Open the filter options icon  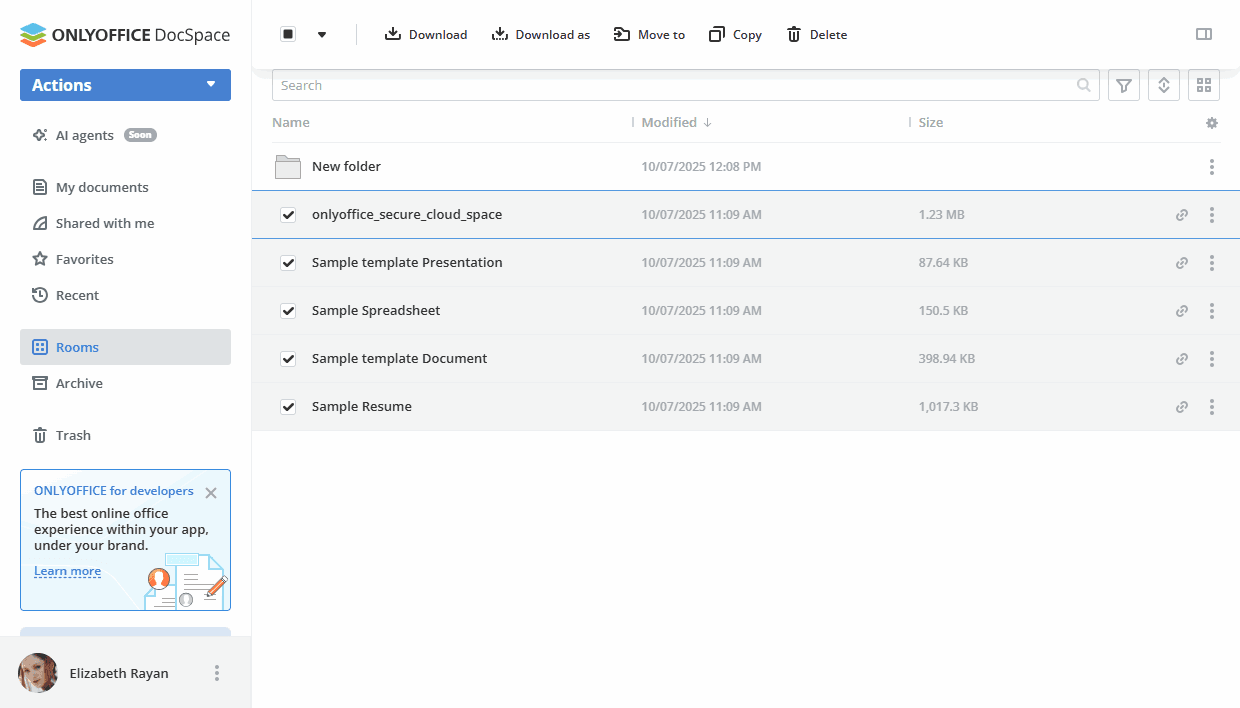pos(1124,86)
